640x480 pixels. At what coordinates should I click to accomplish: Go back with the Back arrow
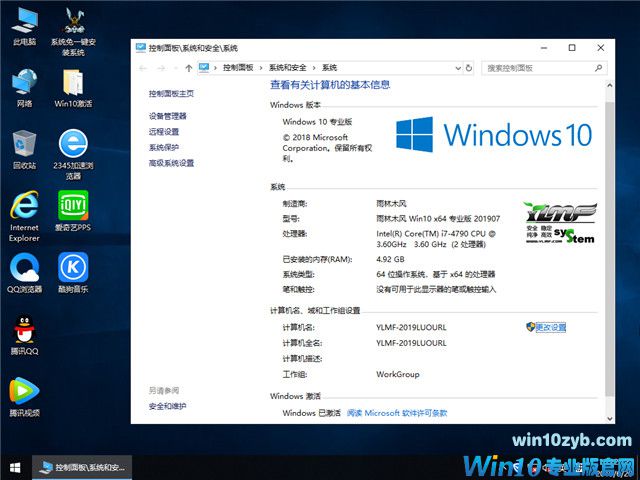point(143,68)
